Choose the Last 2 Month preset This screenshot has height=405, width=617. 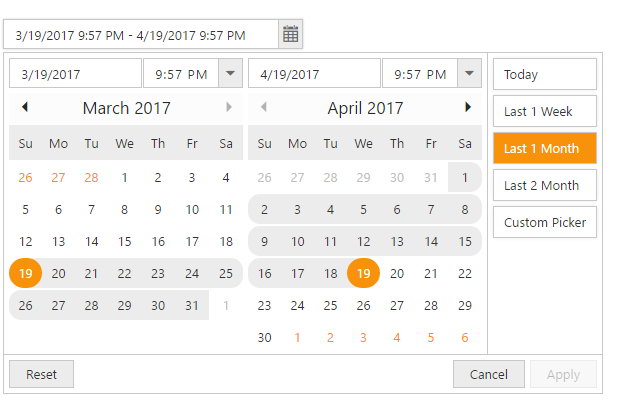544,185
